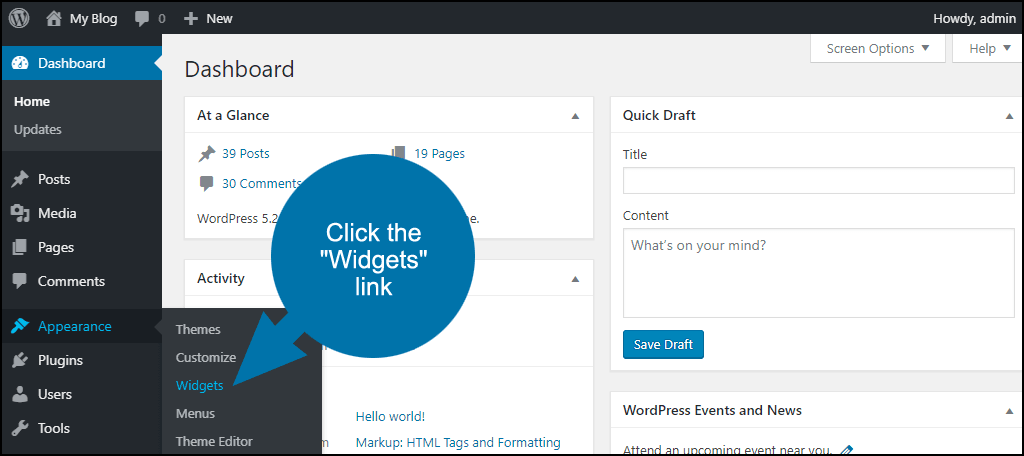The width and height of the screenshot is (1024, 456).
Task: Open the My Blog home icon
Action: point(54,18)
